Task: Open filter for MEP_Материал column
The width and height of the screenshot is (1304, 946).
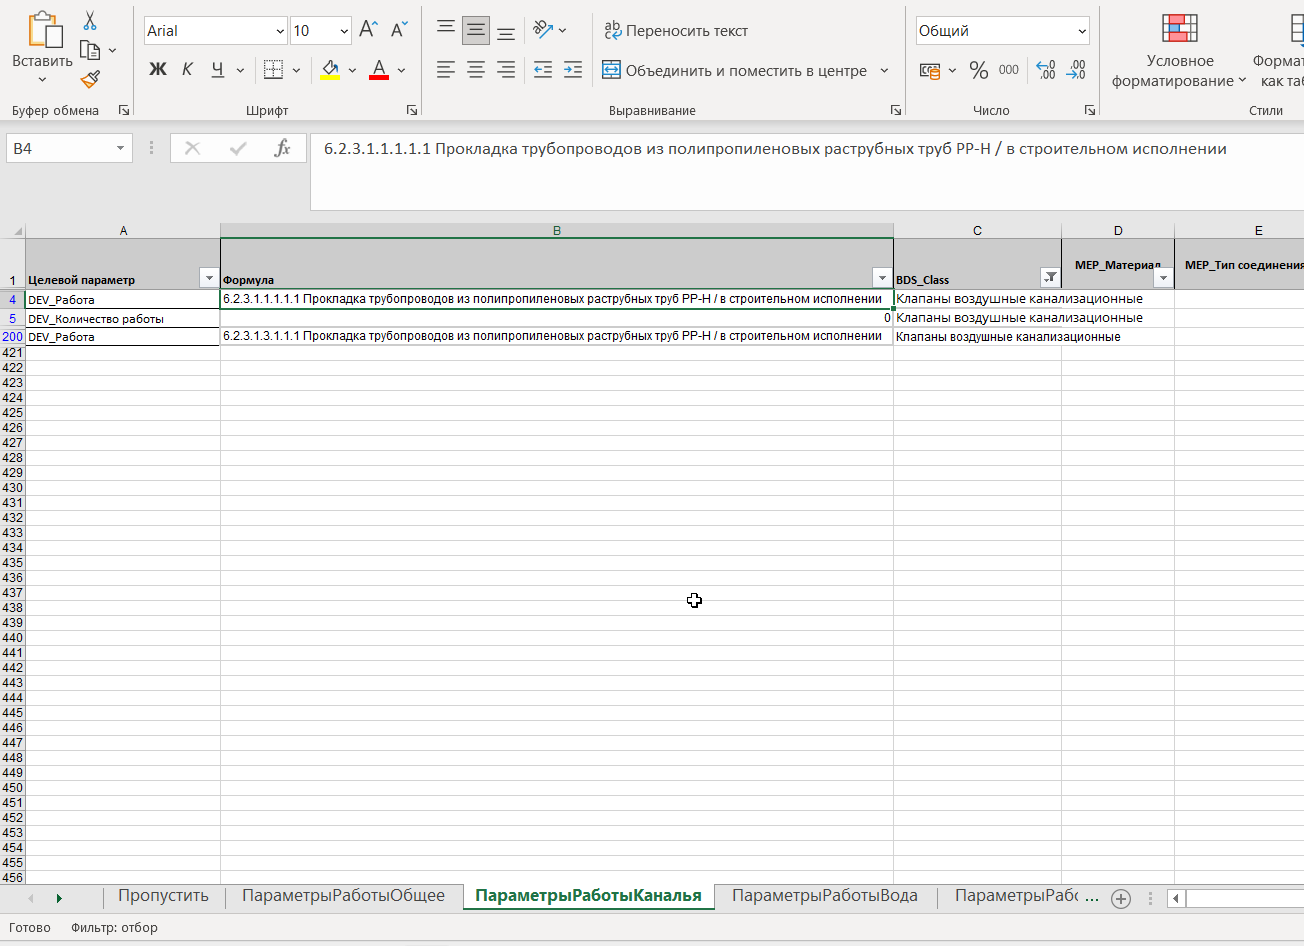Action: (1163, 279)
